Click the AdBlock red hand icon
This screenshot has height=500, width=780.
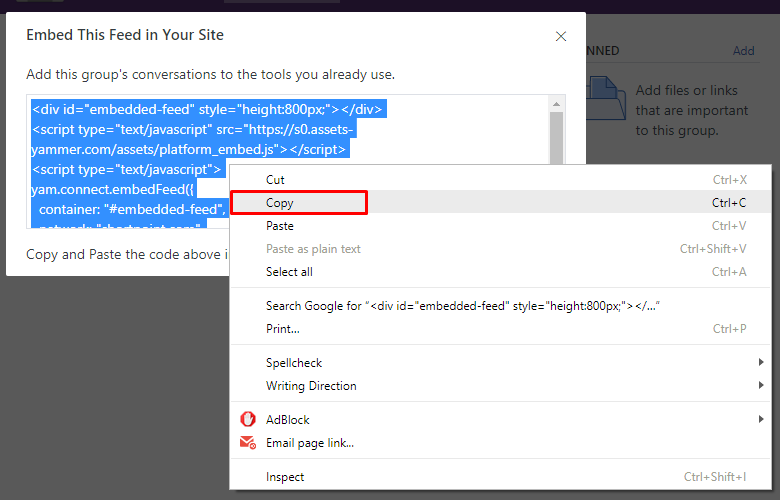[x=248, y=419]
